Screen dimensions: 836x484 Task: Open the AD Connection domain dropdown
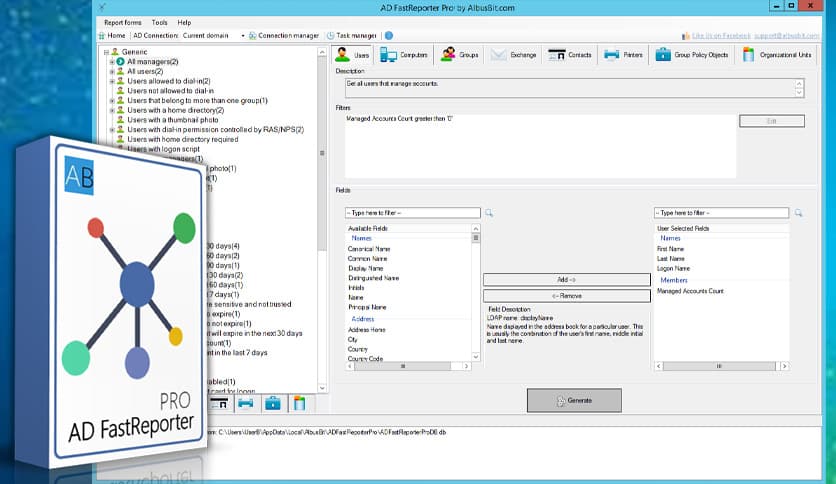point(243,35)
